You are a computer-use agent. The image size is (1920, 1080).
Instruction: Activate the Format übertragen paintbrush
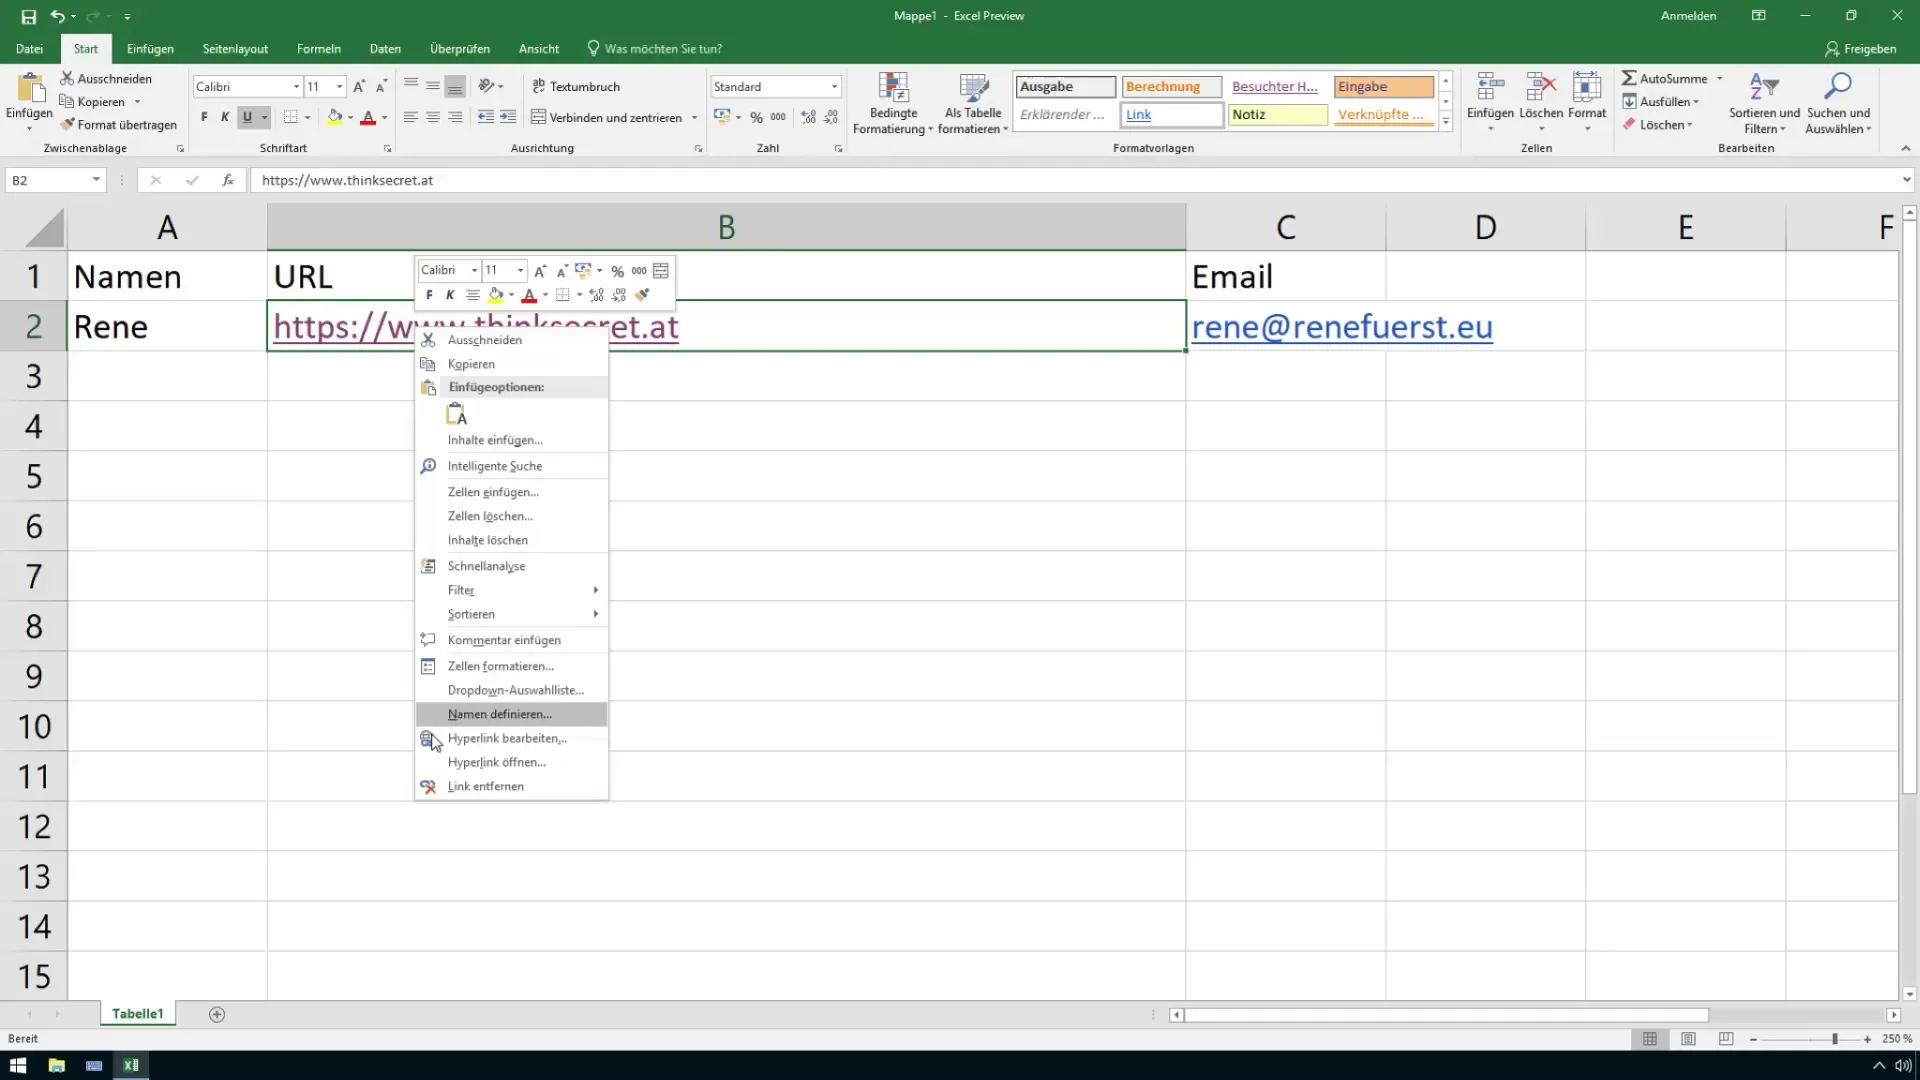pos(118,124)
